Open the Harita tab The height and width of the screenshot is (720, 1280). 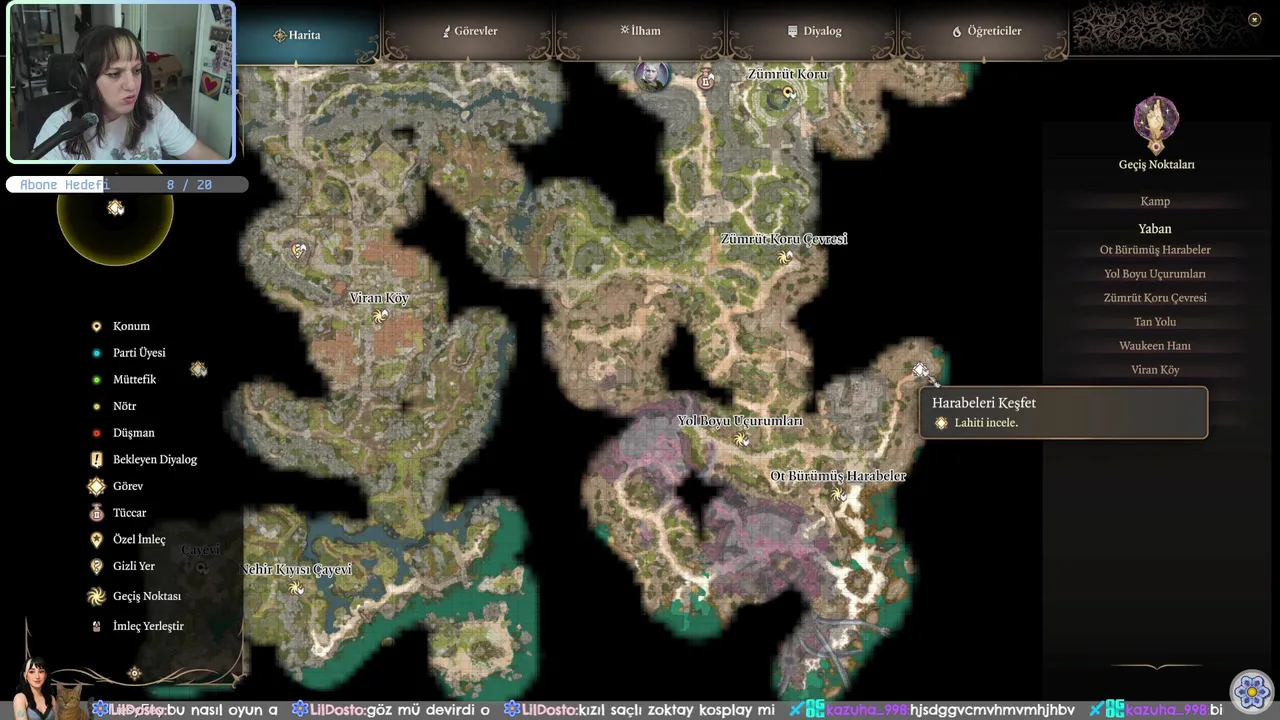(x=297, y=35)
